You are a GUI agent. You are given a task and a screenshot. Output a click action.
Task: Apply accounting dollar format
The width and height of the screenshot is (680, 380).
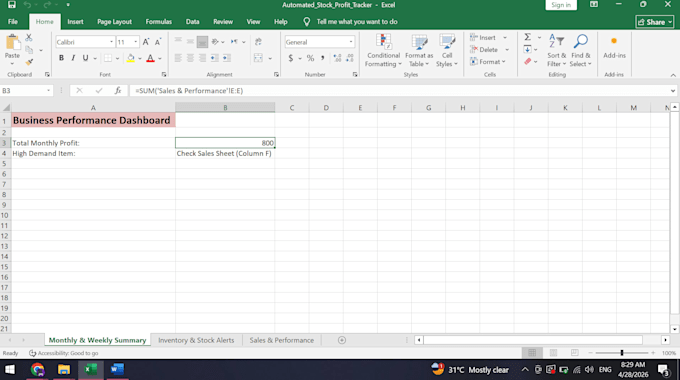point(291,58)
